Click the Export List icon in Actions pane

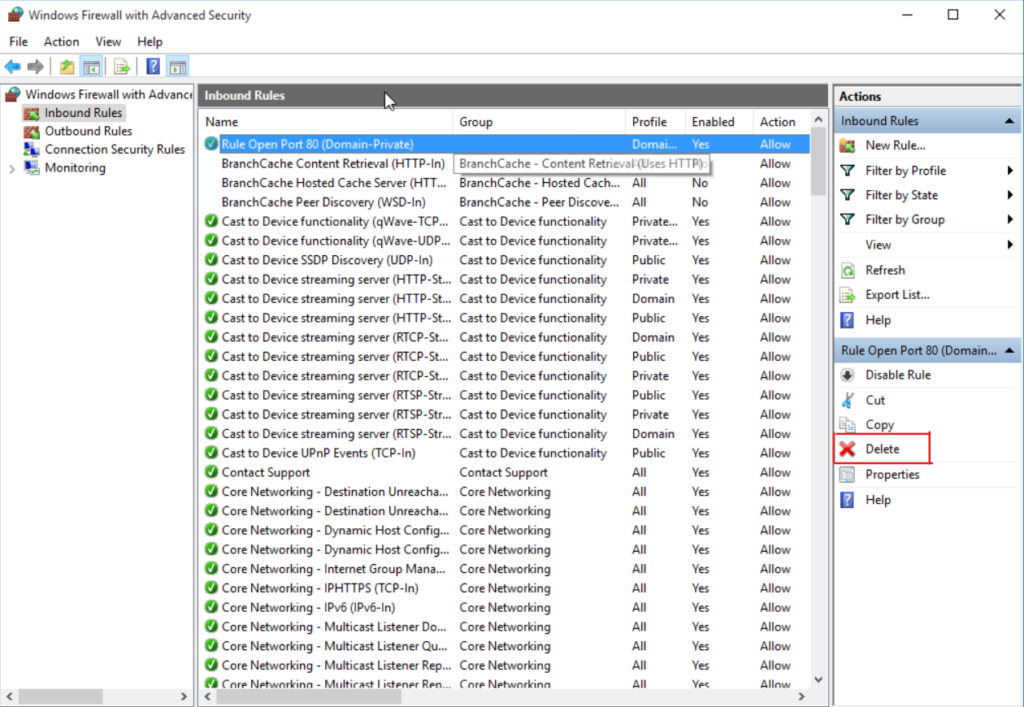click(x=847, y=295)
